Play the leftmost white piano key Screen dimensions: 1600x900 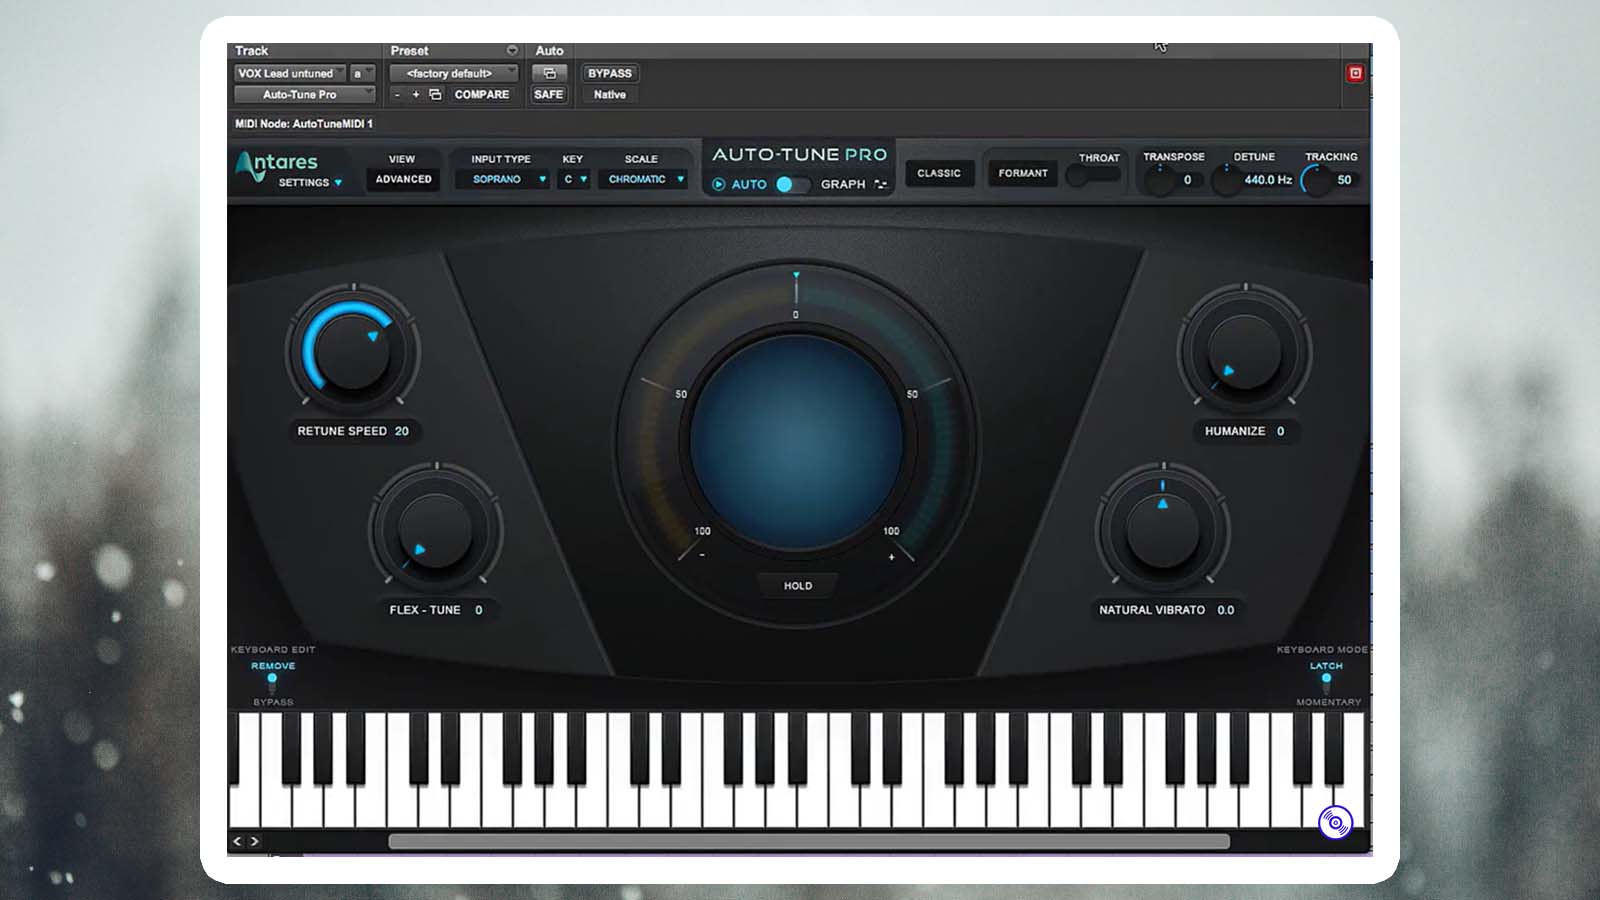point(243,805)
